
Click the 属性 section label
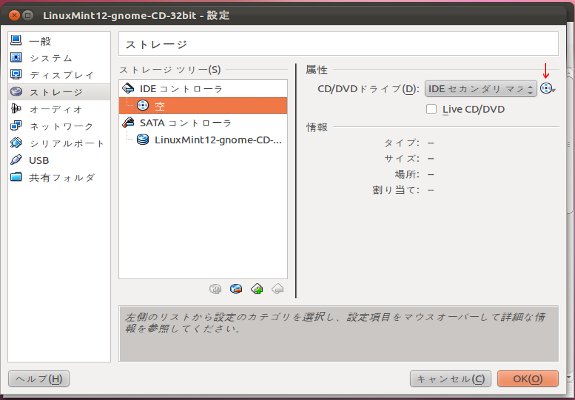316,70
